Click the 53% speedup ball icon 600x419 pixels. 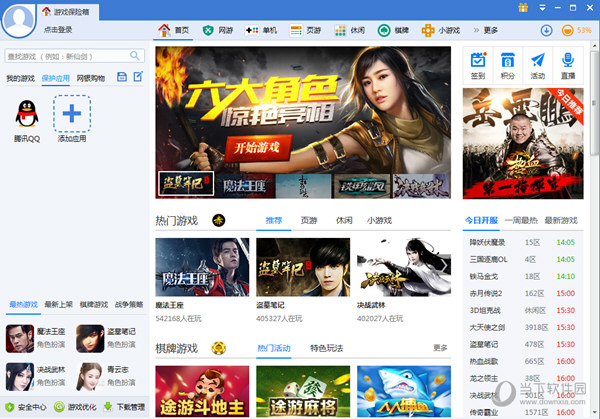567,30
